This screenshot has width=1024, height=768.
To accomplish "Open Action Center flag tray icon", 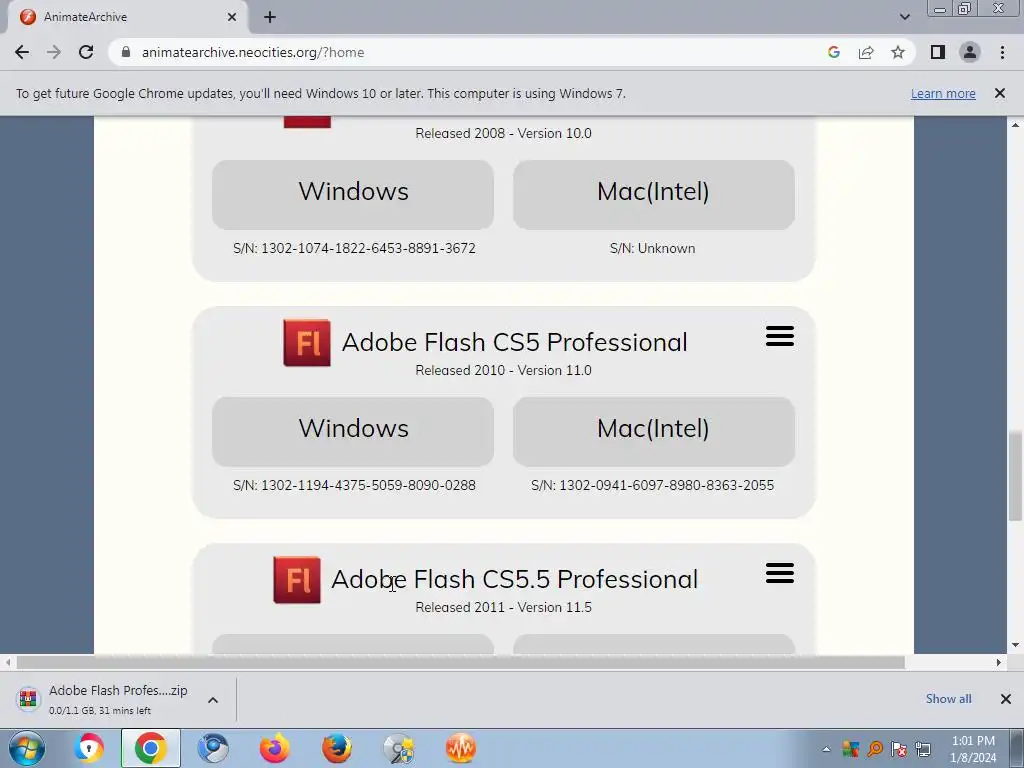I will tap(899, 749).
